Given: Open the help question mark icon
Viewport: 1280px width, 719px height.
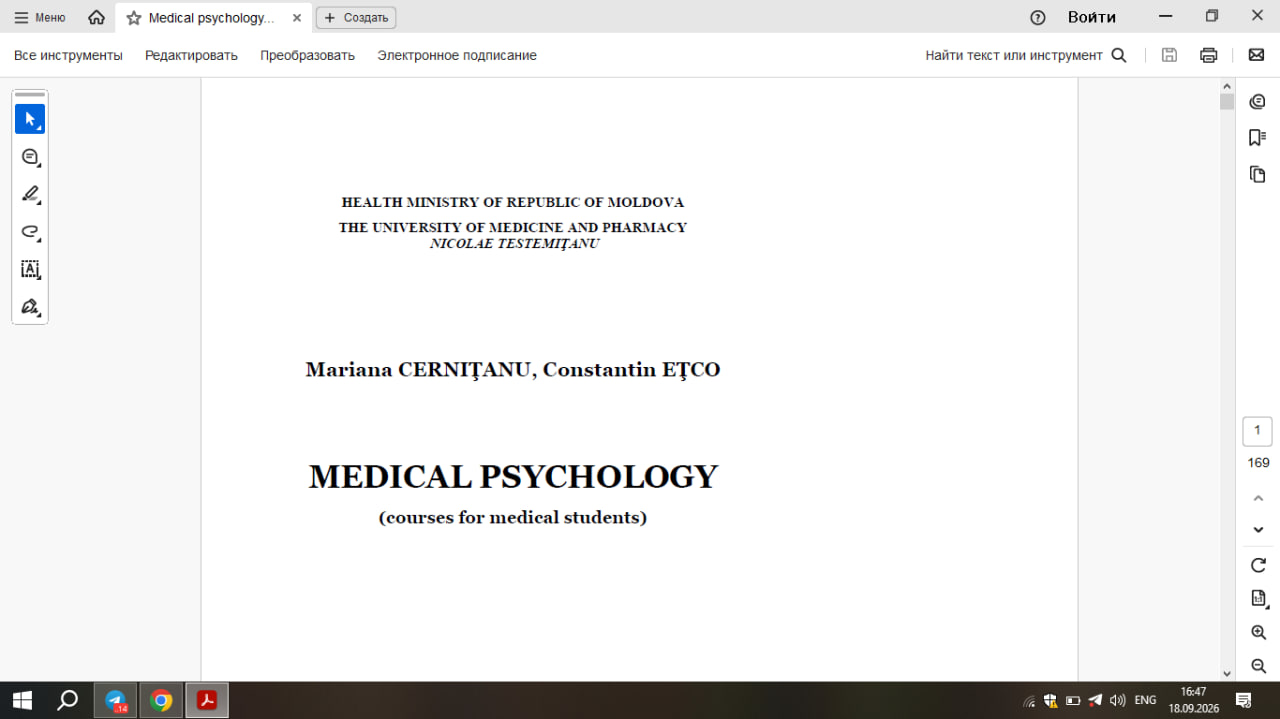Looking at the screenshot, I should click(1038, 17).
